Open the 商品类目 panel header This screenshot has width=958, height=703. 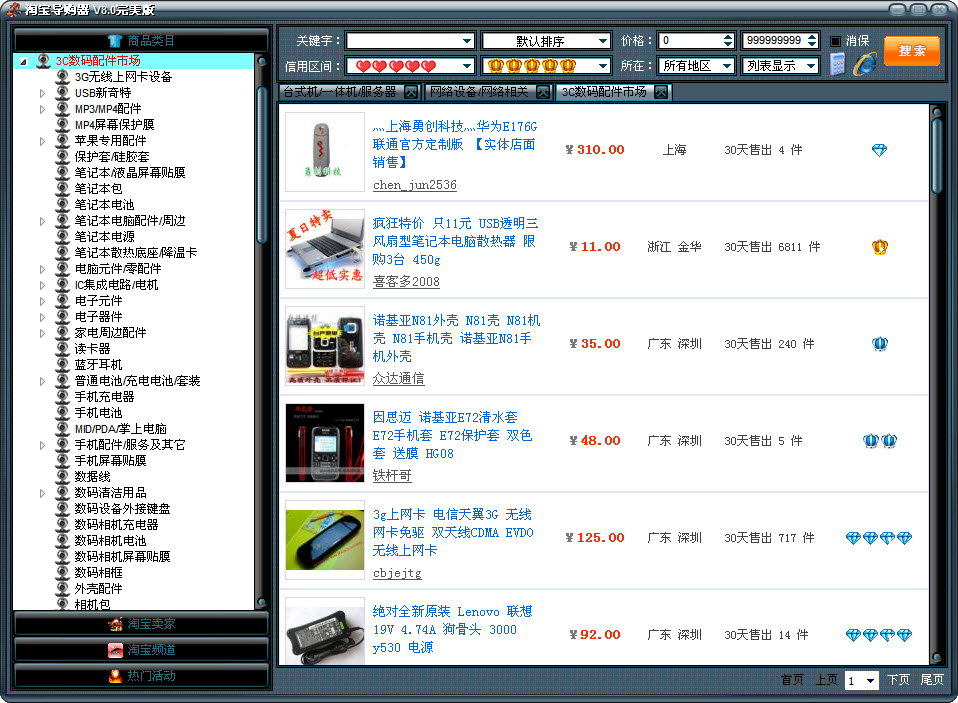pos(141,41)
